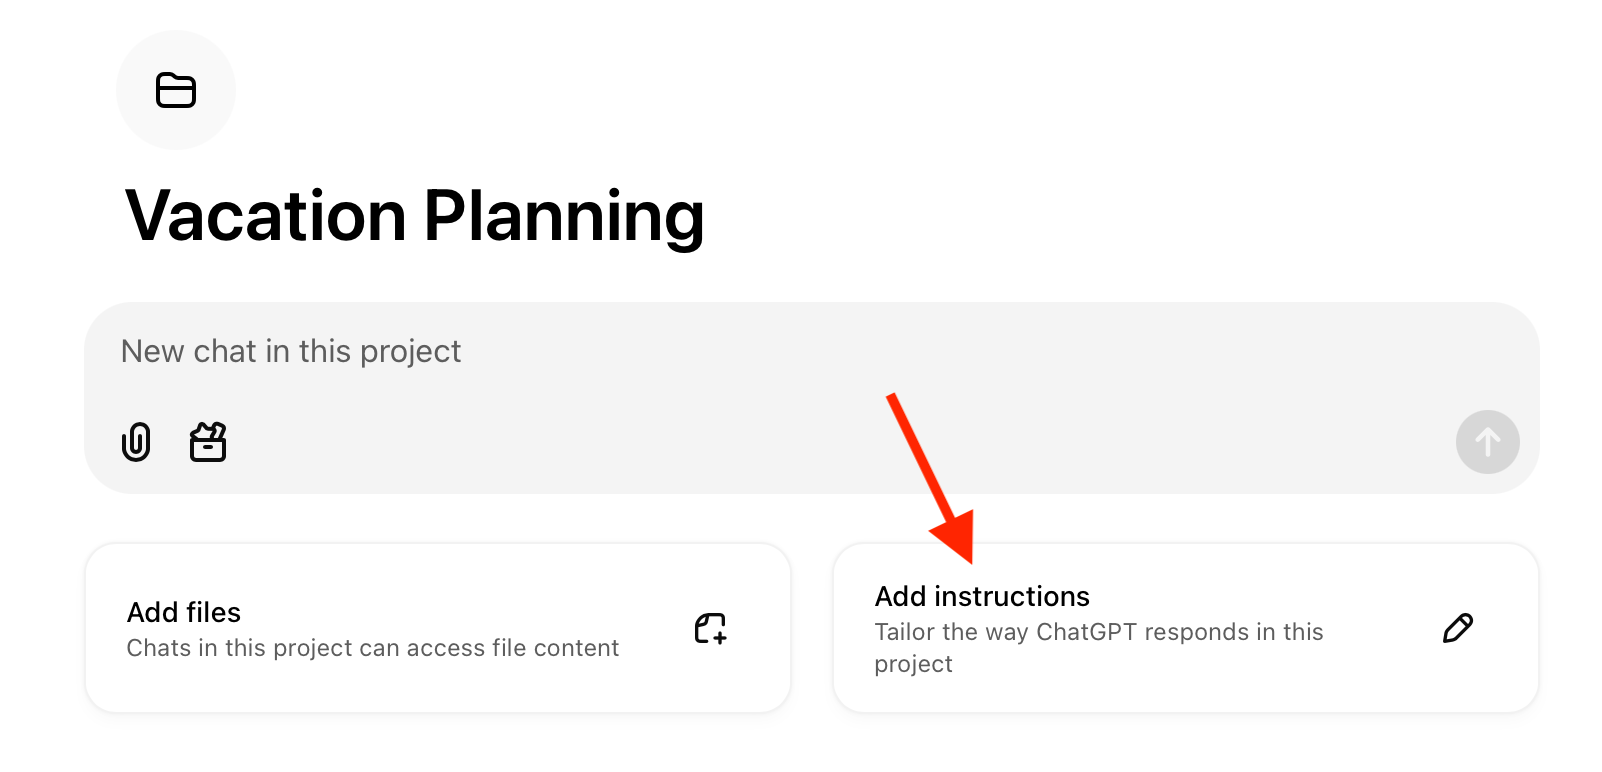
Task: Submit the chat with the up arrow button
Action: click(x=1487, y=441)
